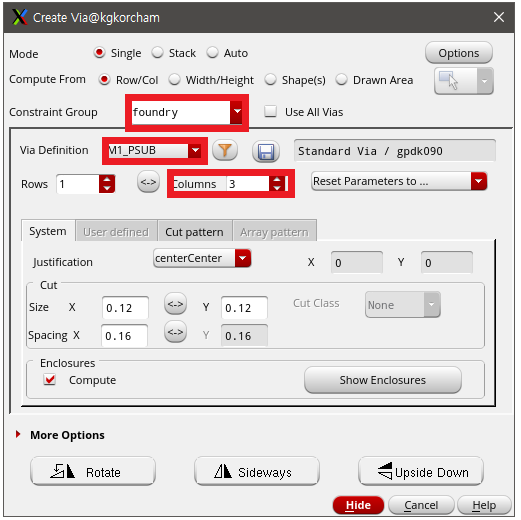The image size is (521, 520).
Task: Select Stack mode radio button
Action: [157, 53]
